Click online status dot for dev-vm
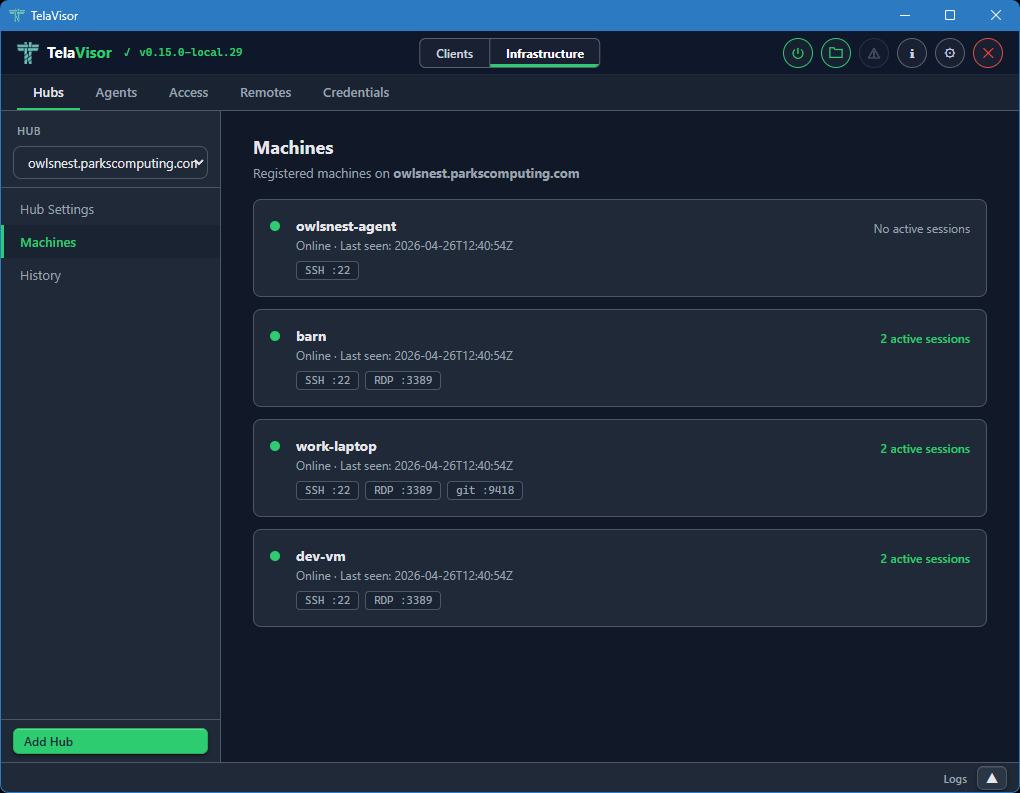This screenshot has width=1020, height=793. 275,556
